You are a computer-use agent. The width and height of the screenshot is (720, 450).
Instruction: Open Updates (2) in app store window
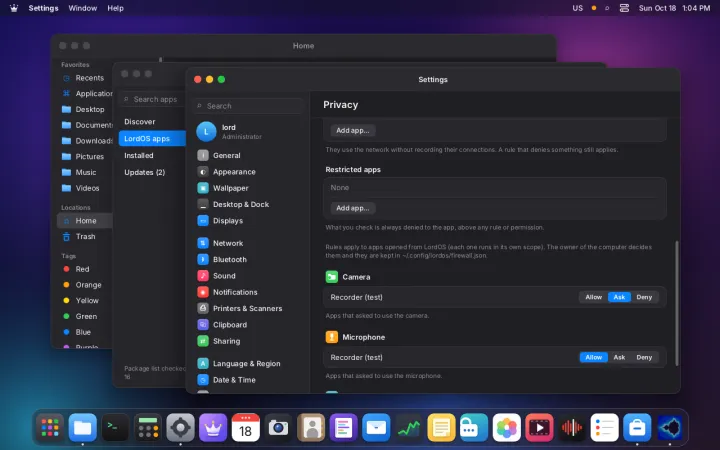pyautogui.click(x=152, y=172)
